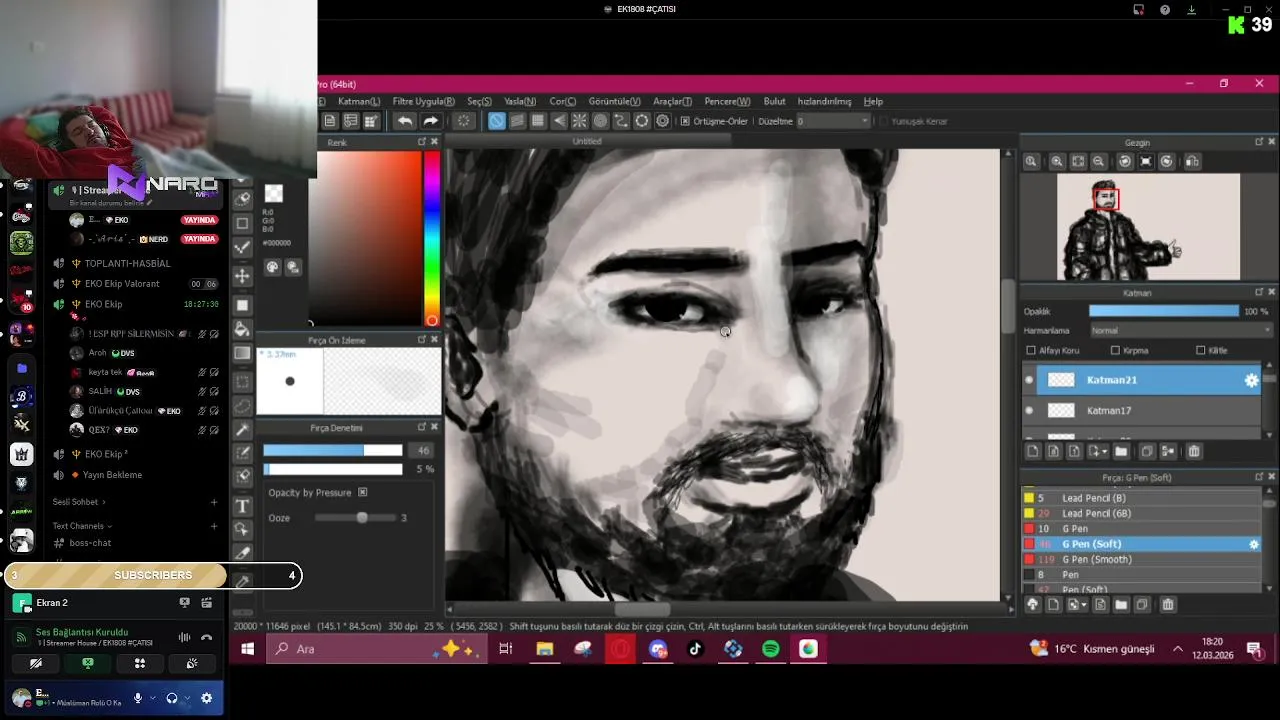Image resolution: width=1280 pixels, height=720 pixels.
Task: Open the Filtre Uygula(R) menu
Action: [x=423, y=101]
